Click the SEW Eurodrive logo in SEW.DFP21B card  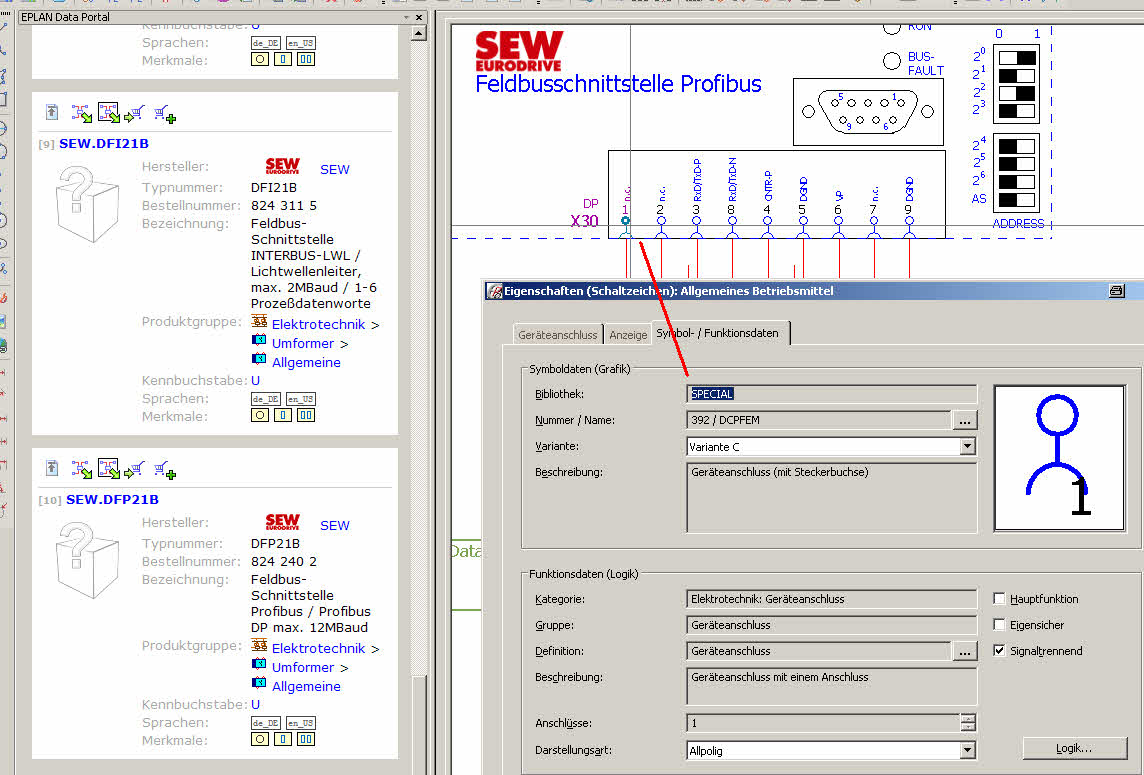[x=282, y=523]
